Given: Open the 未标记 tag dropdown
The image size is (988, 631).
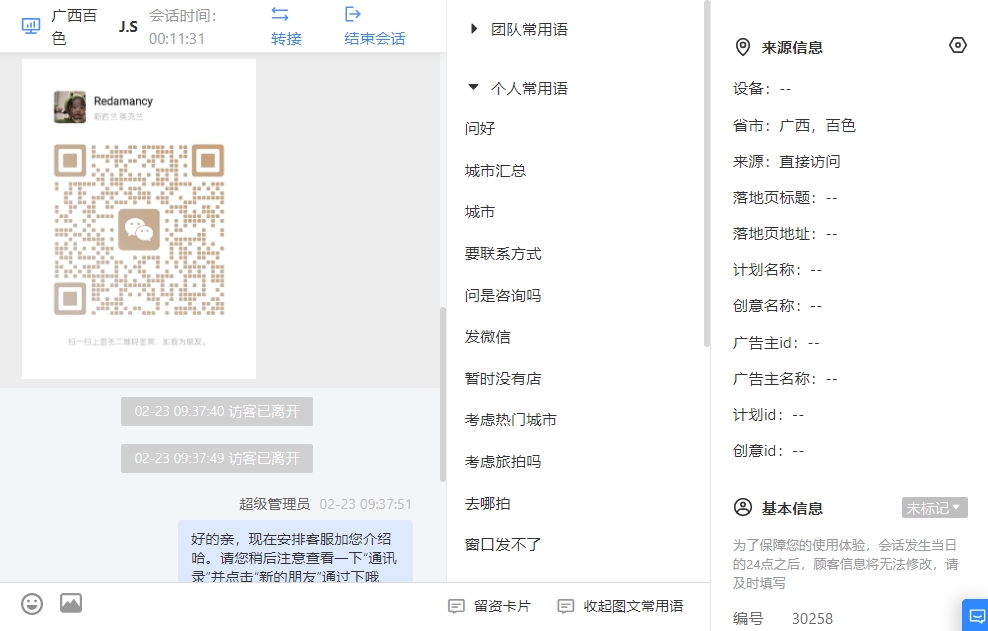Looking at the screenshot, I should pos(934,507).
